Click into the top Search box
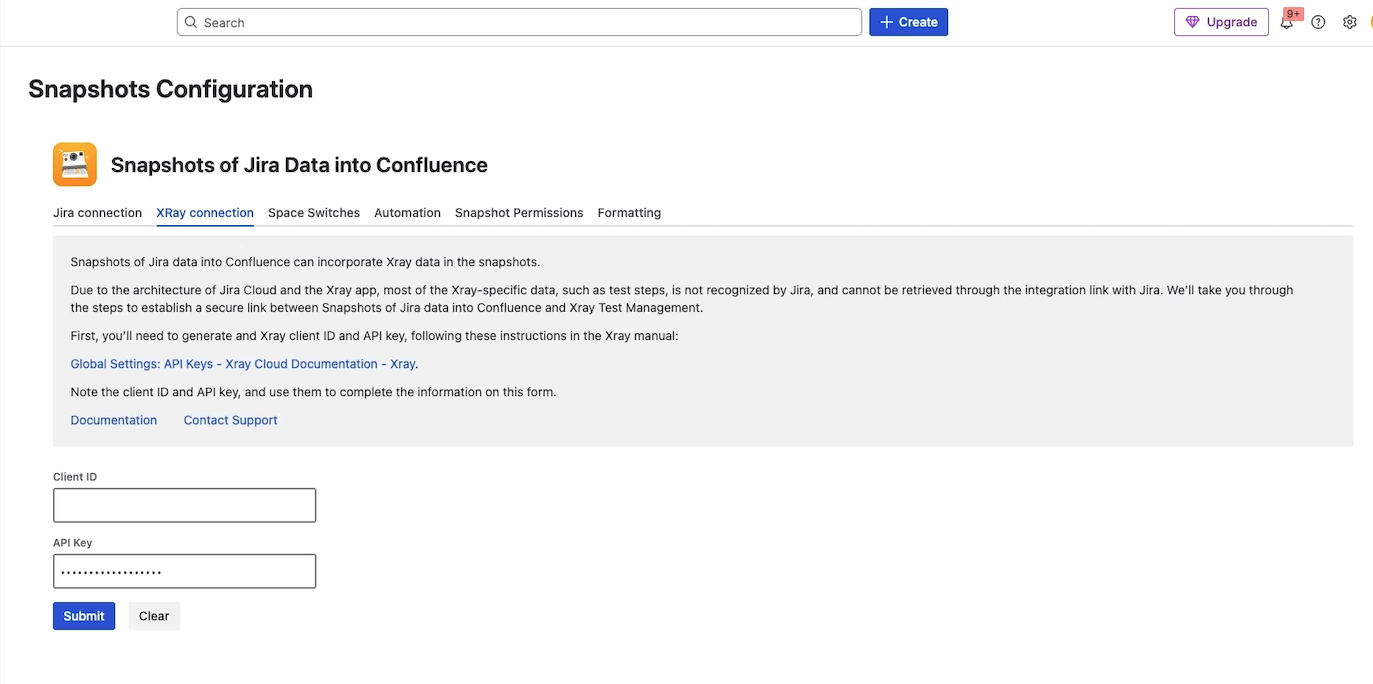Image resolution: width=1373 pixels, height=684 pixels. pos(519,22)
